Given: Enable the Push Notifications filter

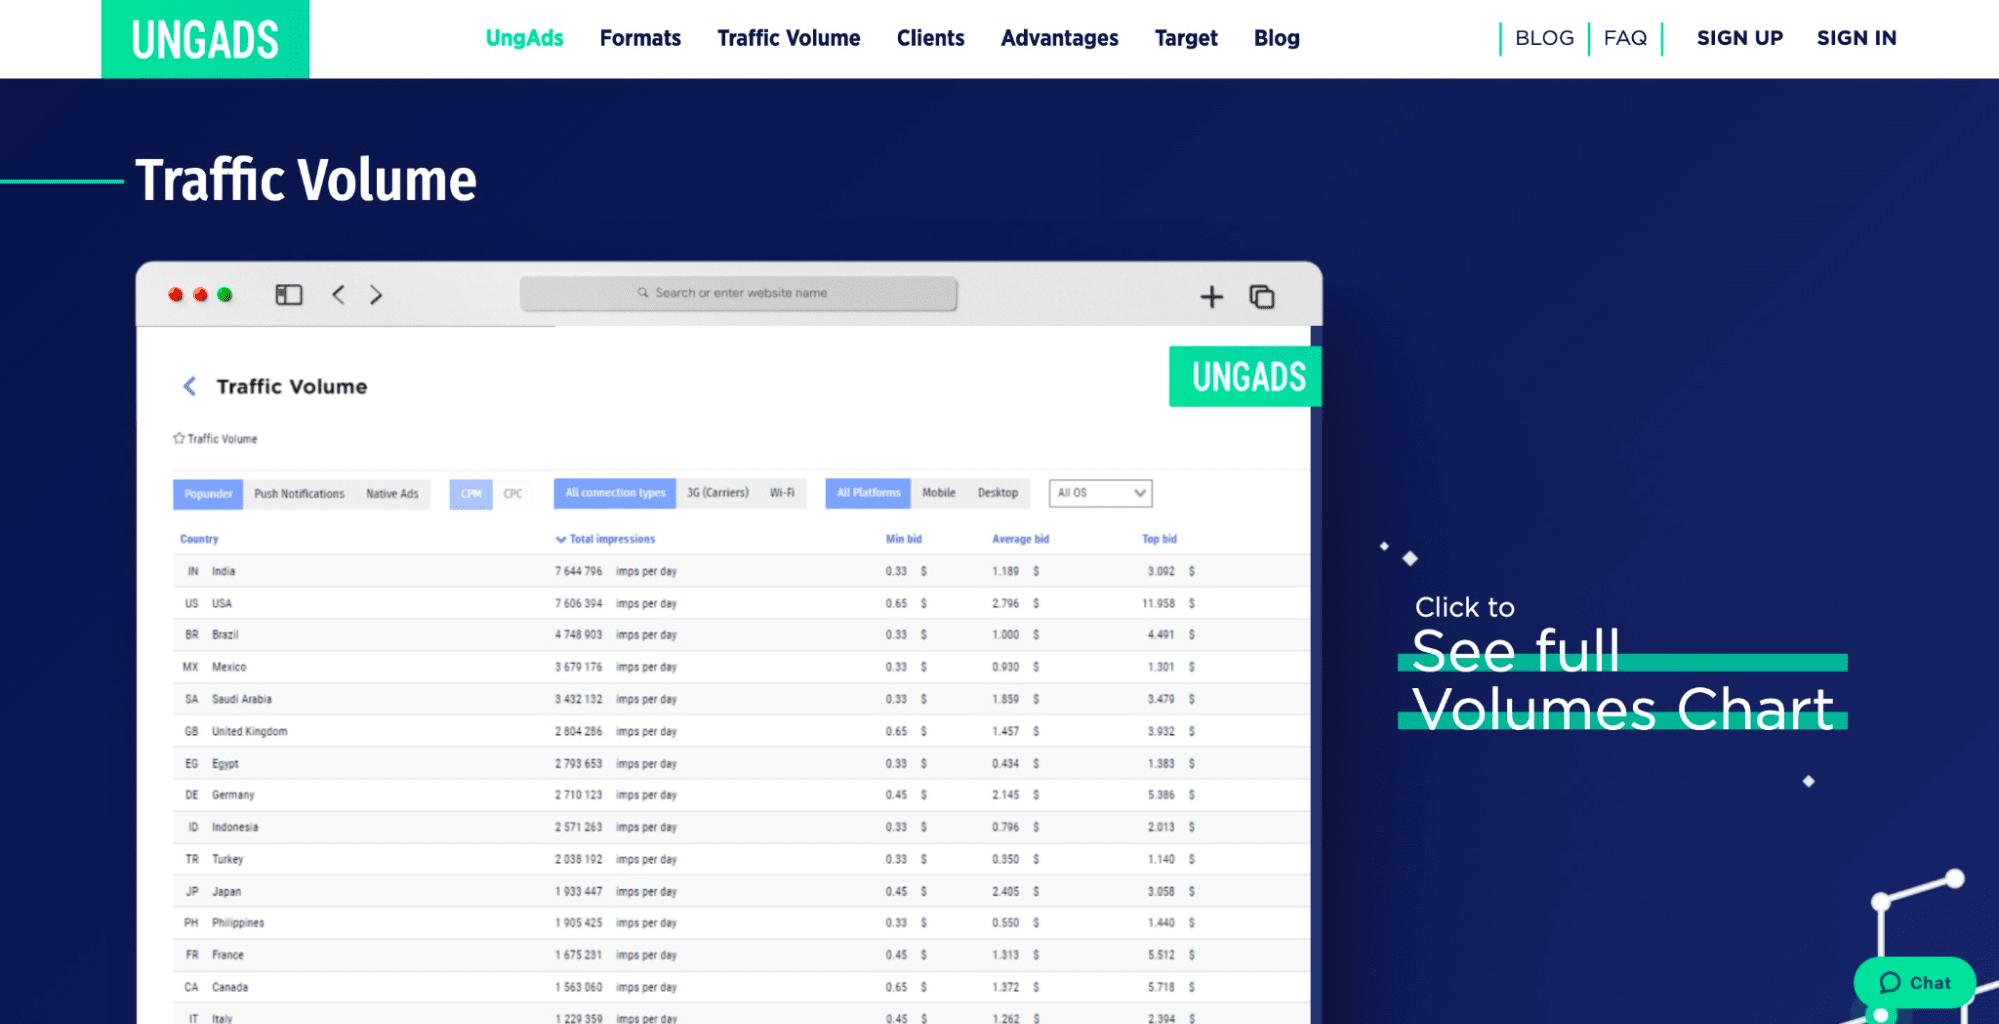Looking at the screenshot, I should point(300,493).
